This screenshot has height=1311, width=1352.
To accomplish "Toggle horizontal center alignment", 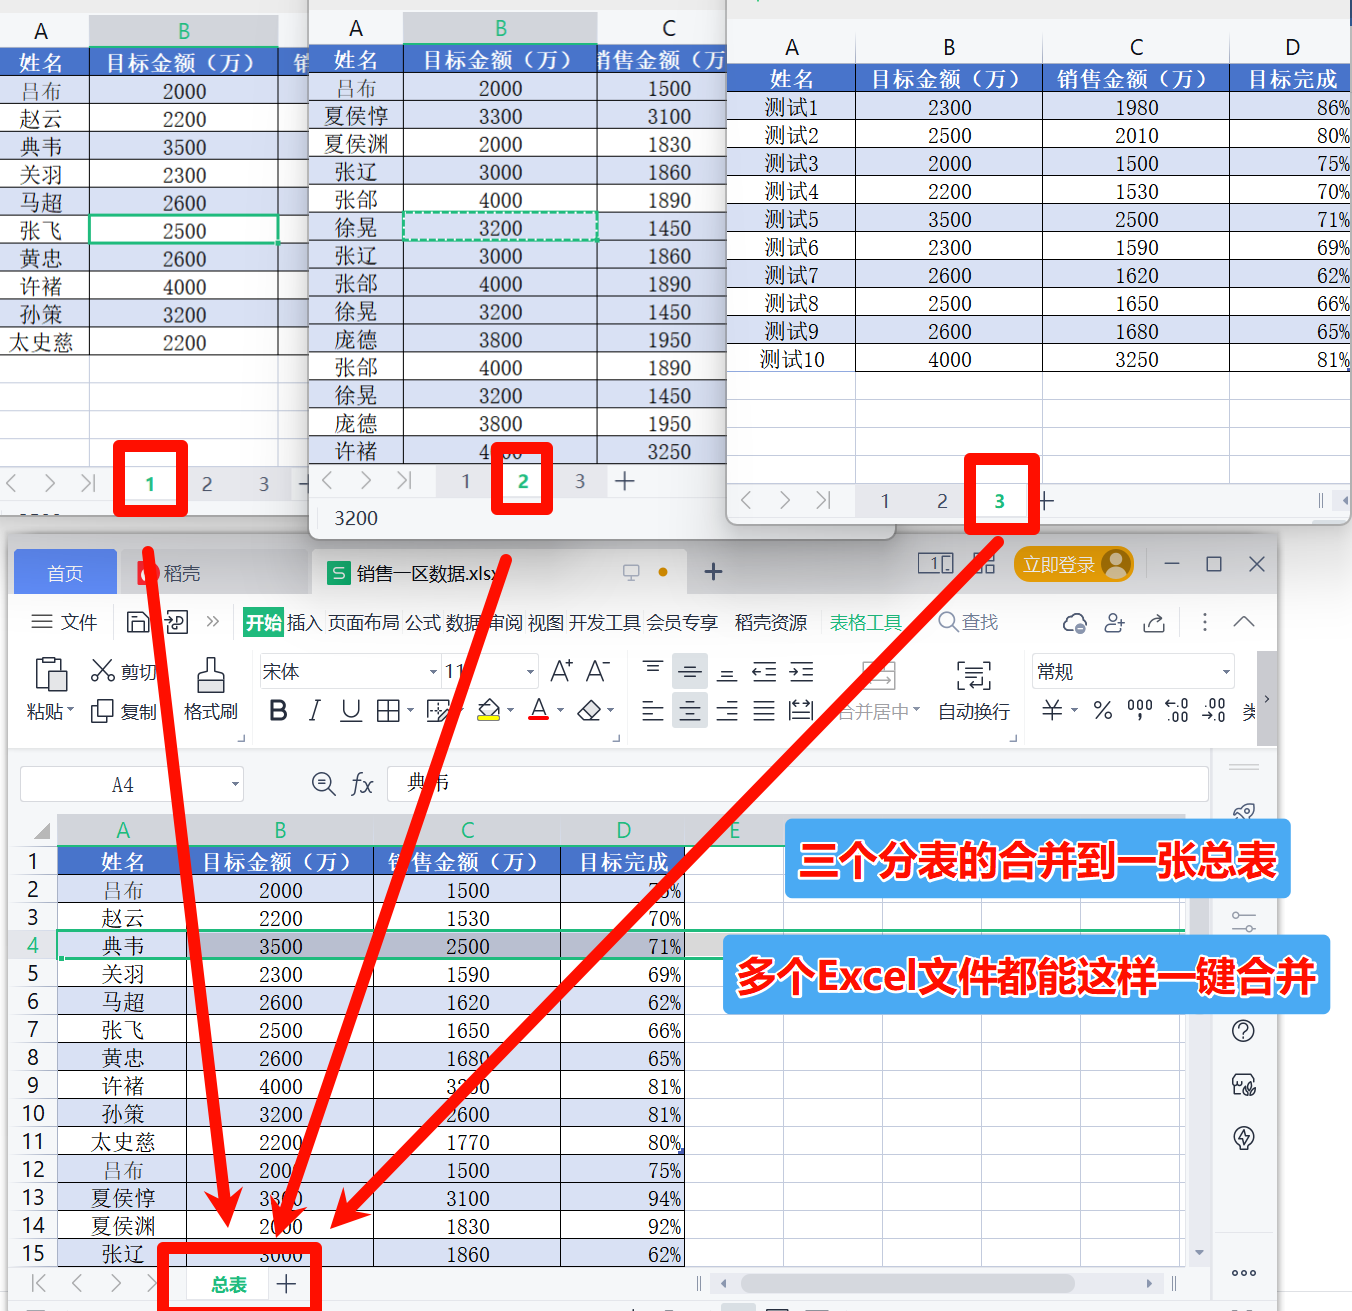I will pyautogui.click(x=689, y=711).
